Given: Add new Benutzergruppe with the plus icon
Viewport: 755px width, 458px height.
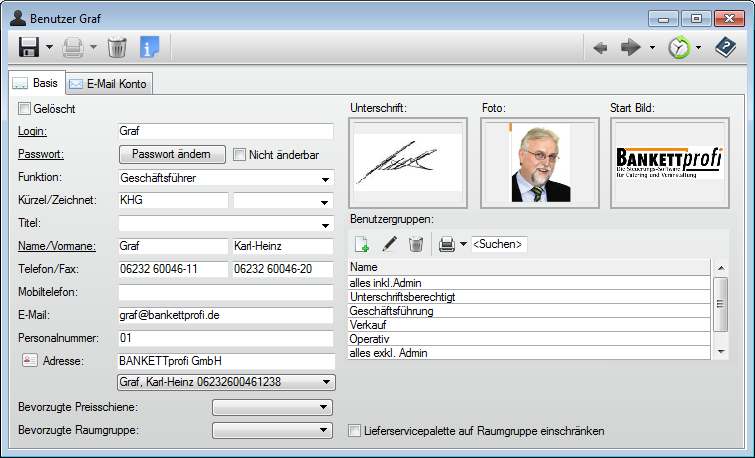Looking at the screenshot, I should point(361,243).
